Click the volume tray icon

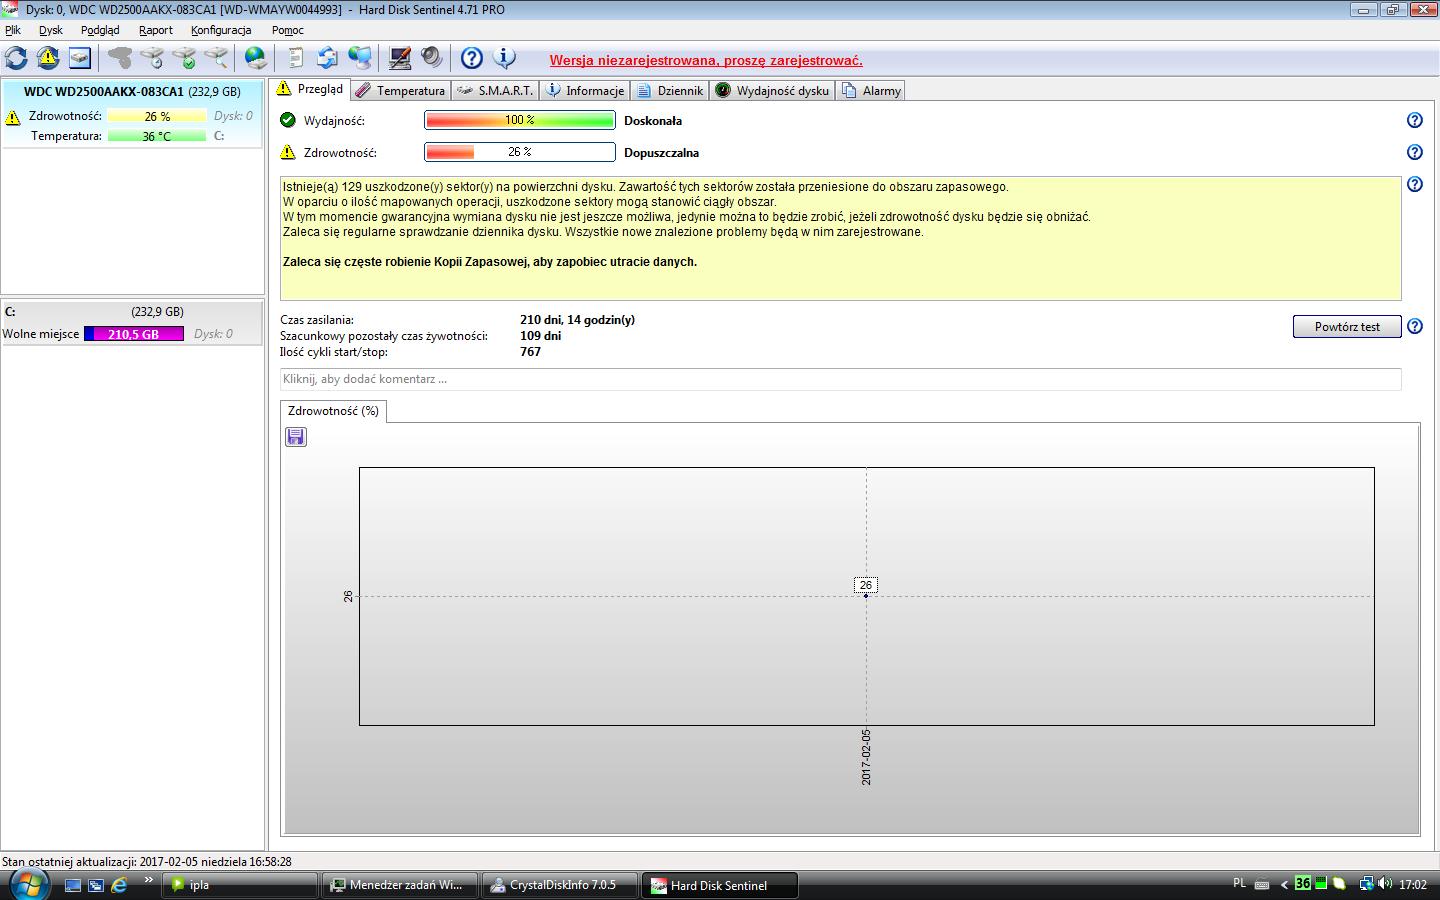click(1385, 884)
